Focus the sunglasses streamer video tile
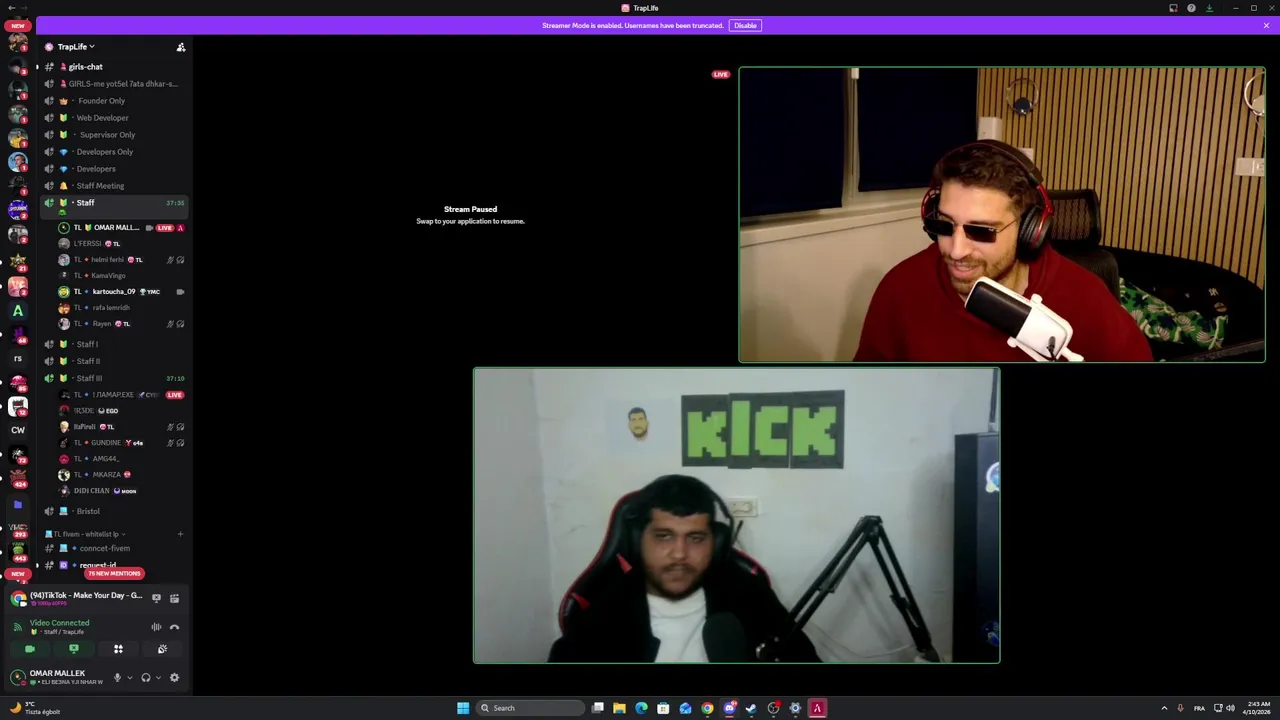This screenshot has width=1280, height=720. 1002,214
